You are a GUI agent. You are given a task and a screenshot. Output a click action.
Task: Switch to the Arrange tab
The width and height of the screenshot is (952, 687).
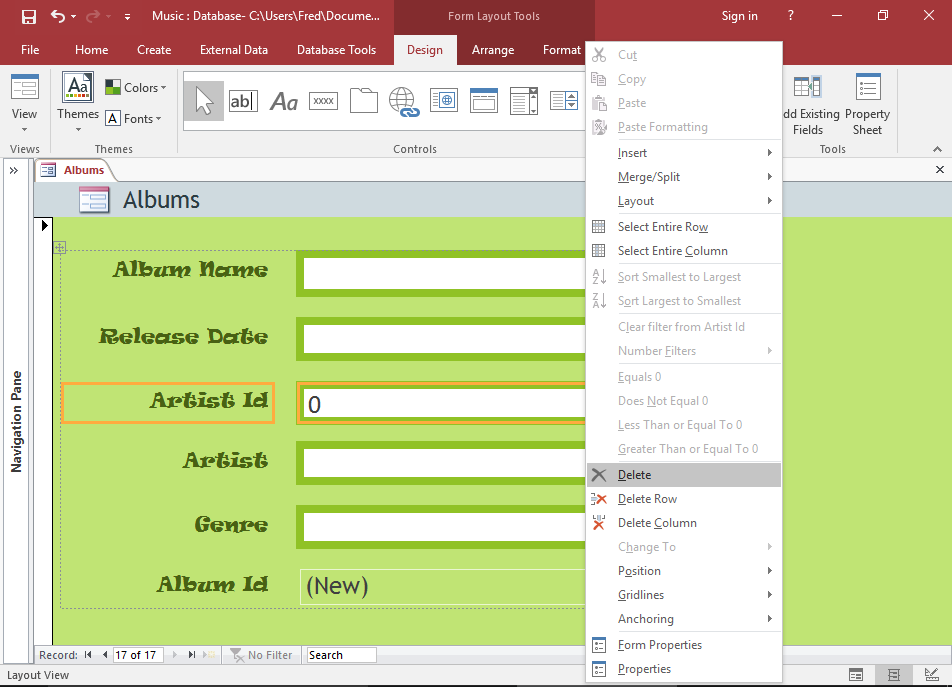[x=493, y=50]
